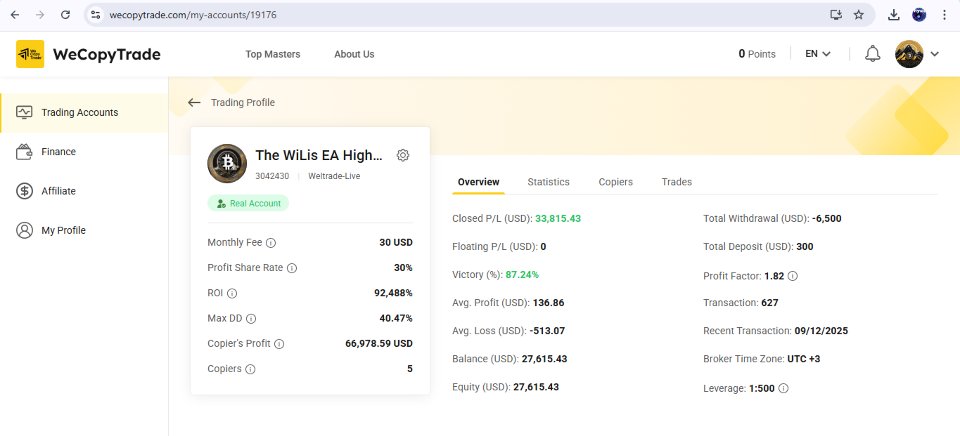Go back in browser history
The width and height of the screenshot is (960, 436).
pyautogui.click(x=15, y=15)
